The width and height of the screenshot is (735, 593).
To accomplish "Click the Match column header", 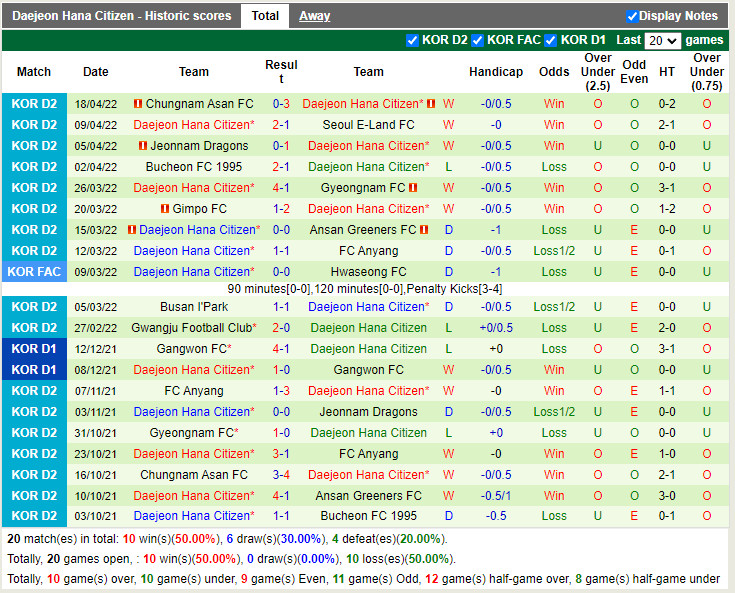I will pos(34,72).
